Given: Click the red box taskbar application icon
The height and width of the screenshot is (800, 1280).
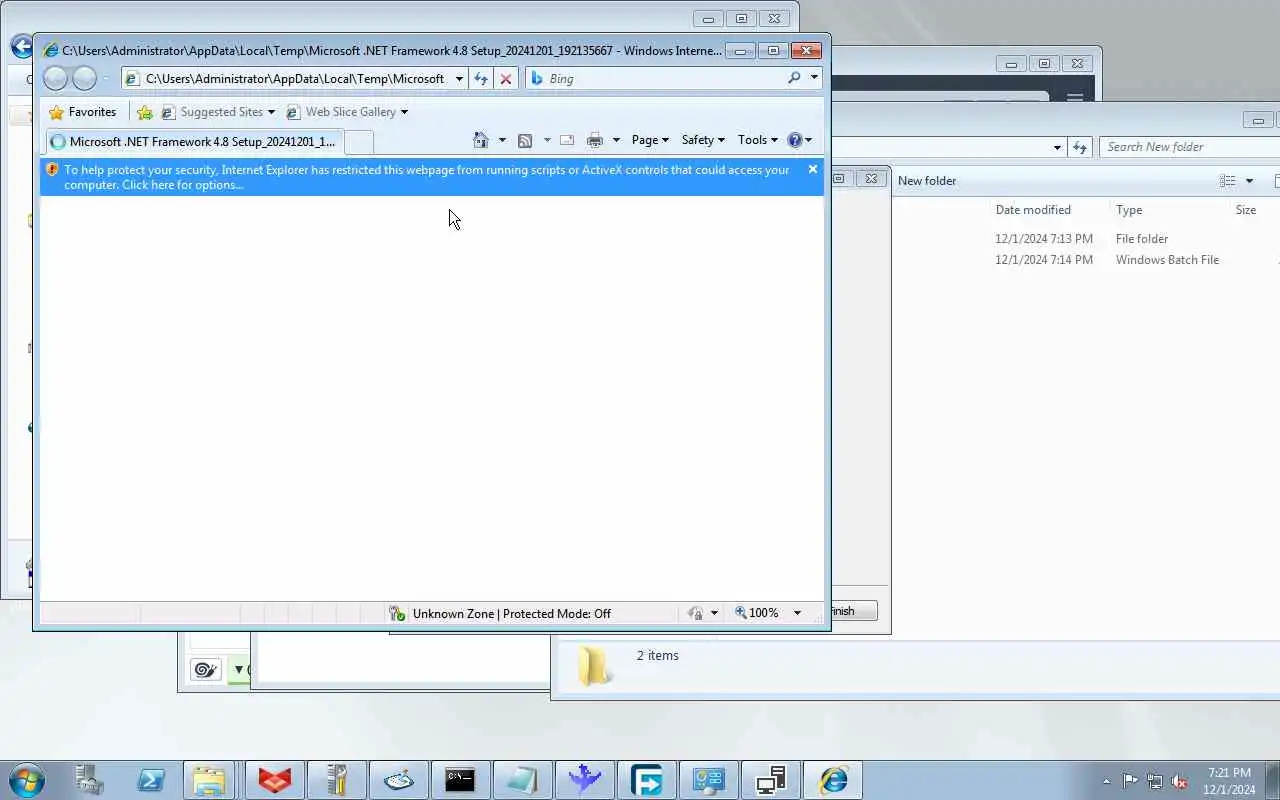Looking at the screenshot, I should 274,780.
